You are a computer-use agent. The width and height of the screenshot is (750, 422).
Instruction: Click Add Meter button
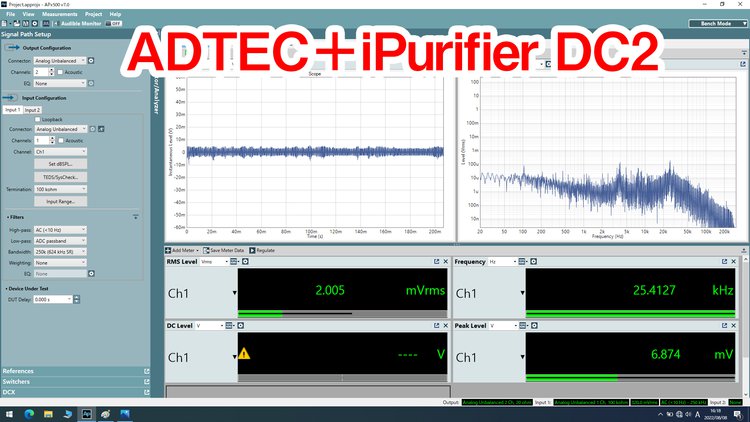pos(182,250)
